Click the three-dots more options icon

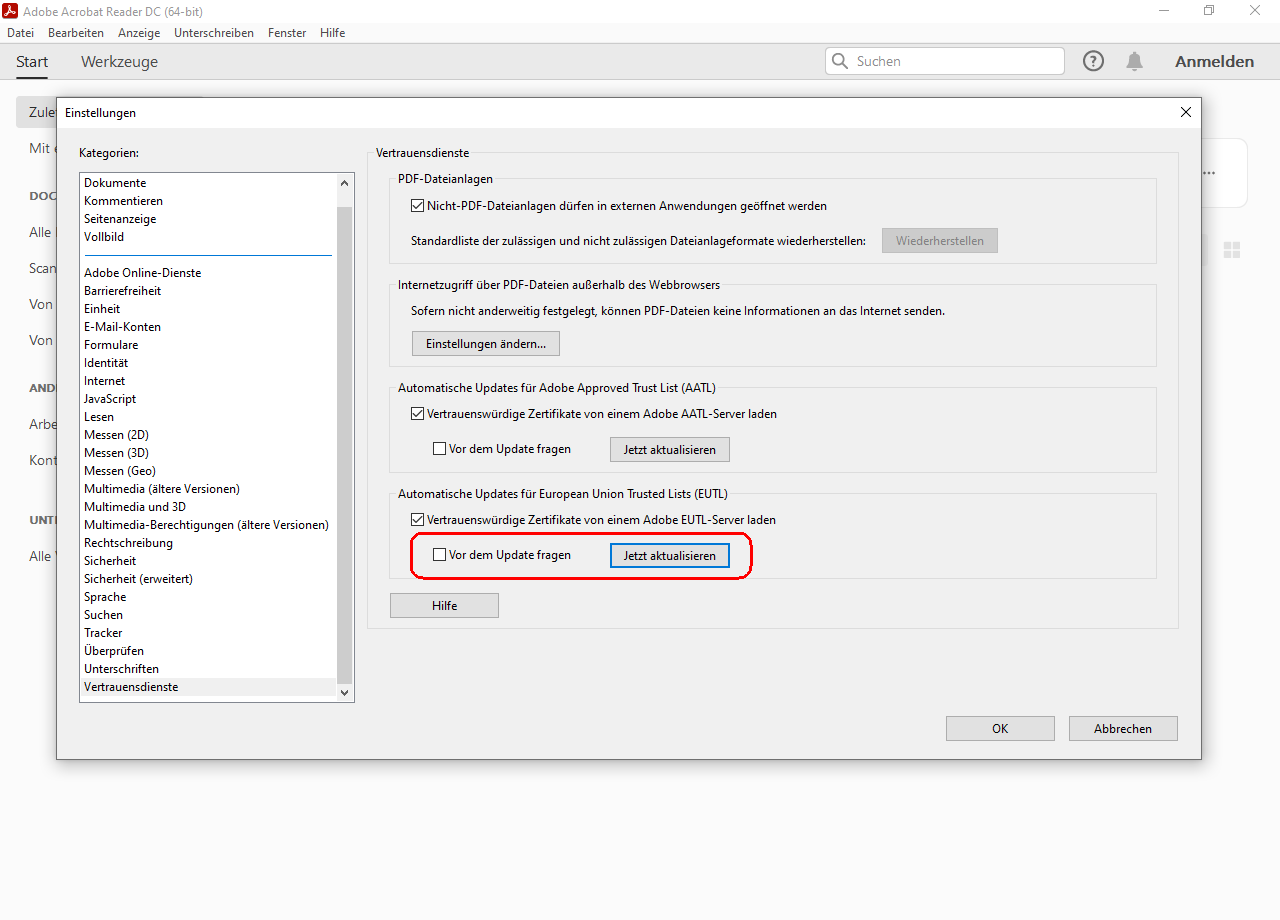[x=1209, y=173]
